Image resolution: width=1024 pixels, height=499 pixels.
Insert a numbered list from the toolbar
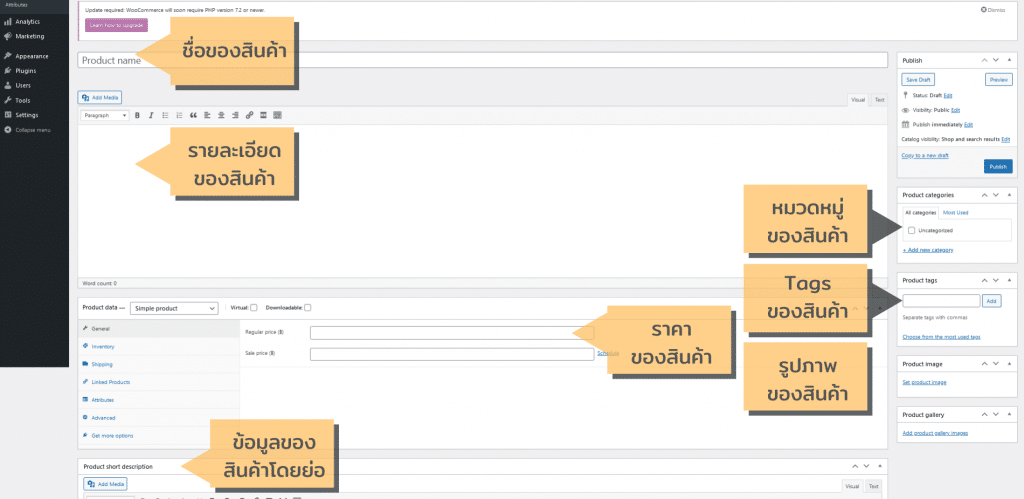179,115
